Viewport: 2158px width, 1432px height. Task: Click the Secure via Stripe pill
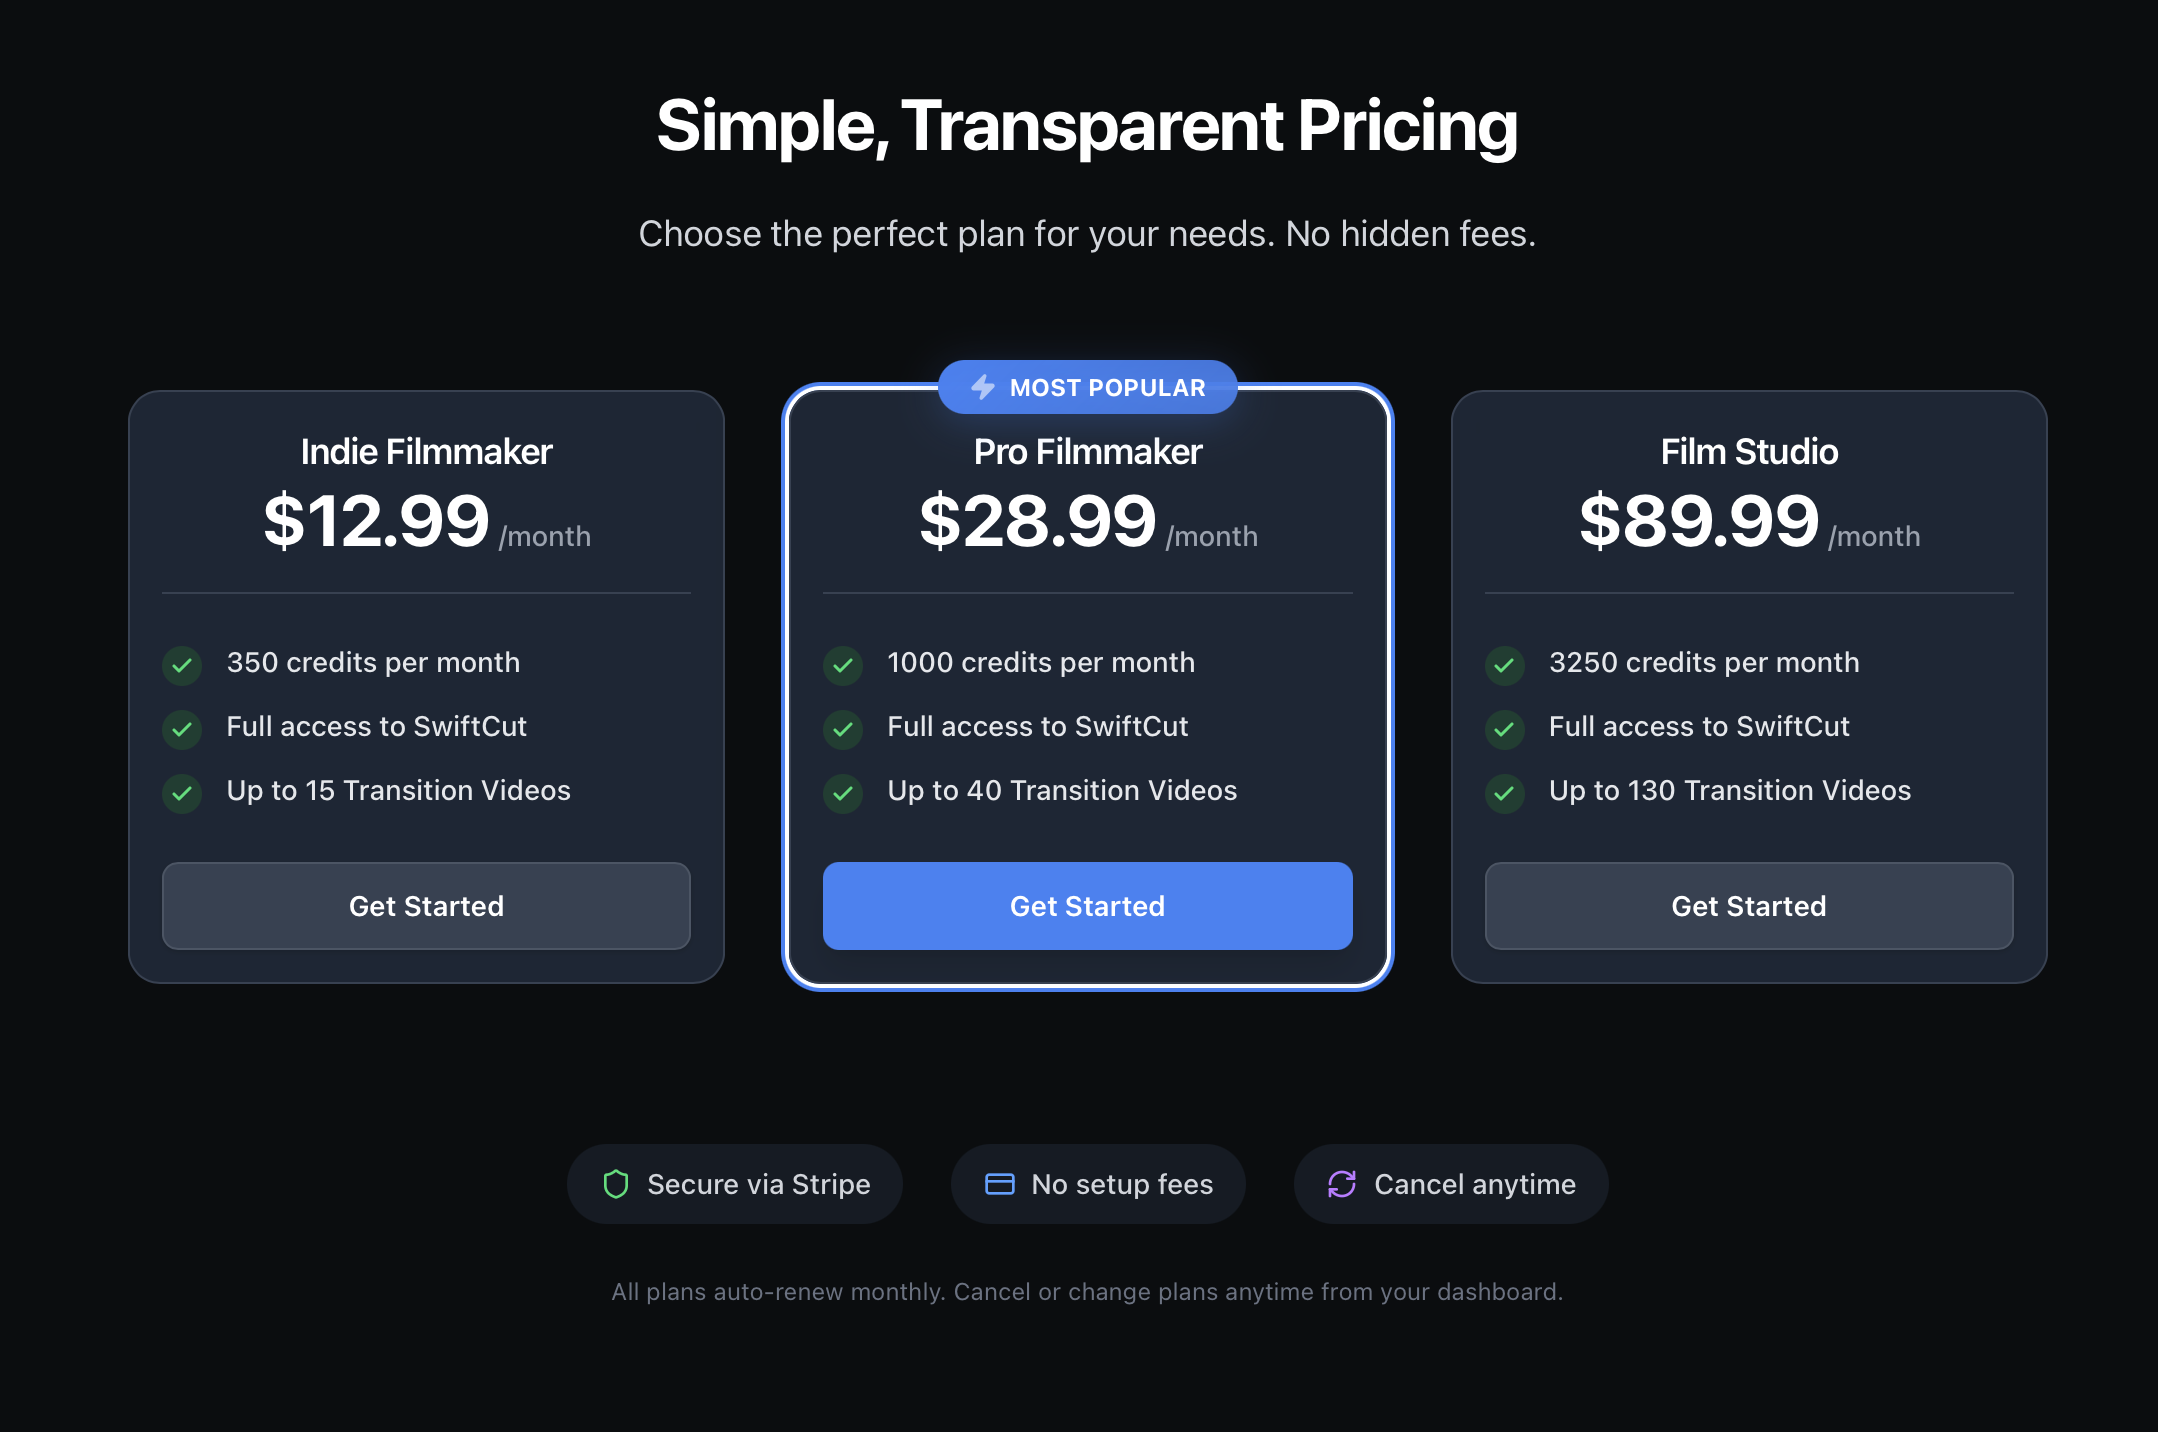click(735, 1184)
